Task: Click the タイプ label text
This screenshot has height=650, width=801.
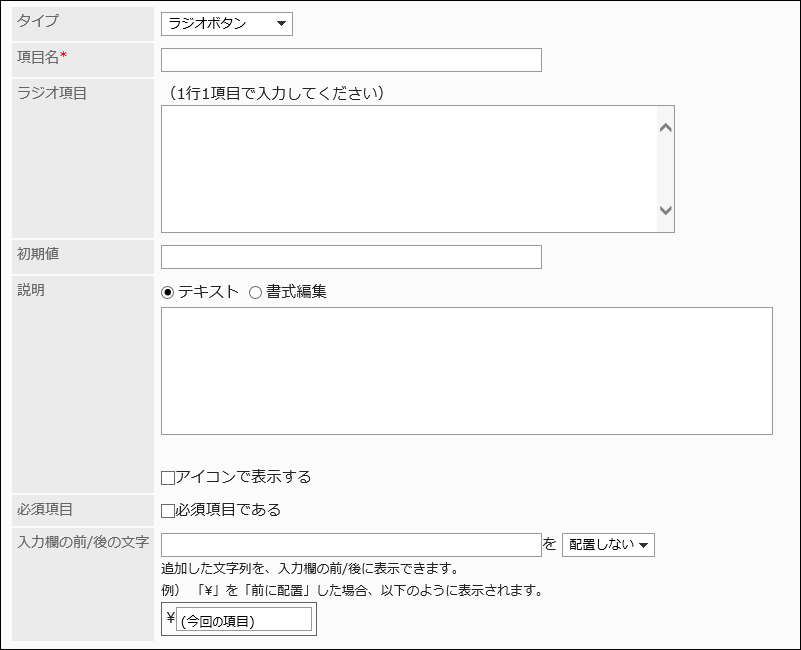Action: [x=37, y=21]
